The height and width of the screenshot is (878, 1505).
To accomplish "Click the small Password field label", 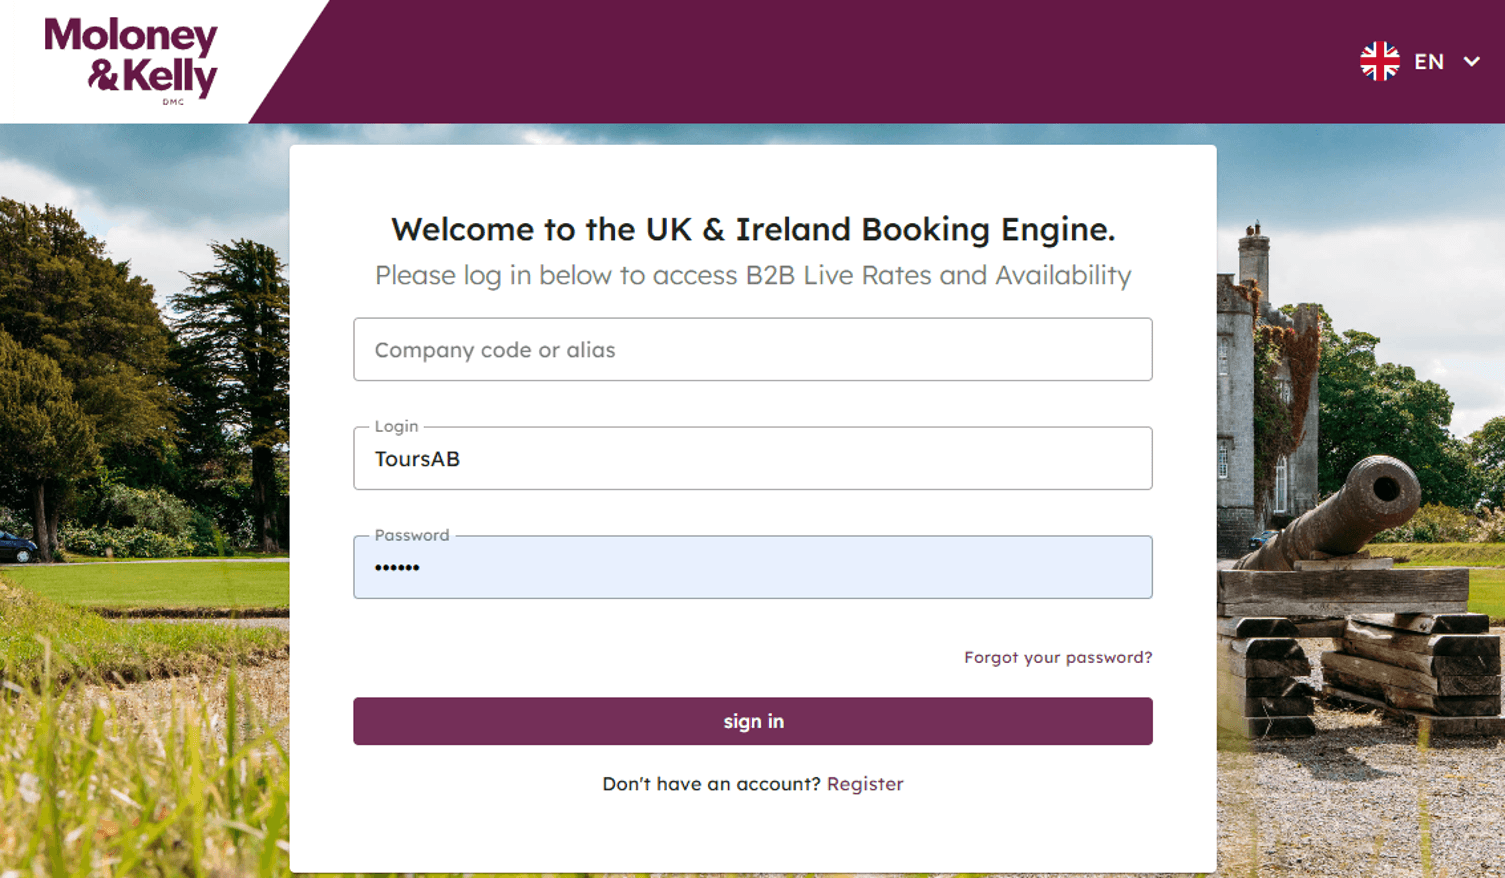I will coord(411,535).
